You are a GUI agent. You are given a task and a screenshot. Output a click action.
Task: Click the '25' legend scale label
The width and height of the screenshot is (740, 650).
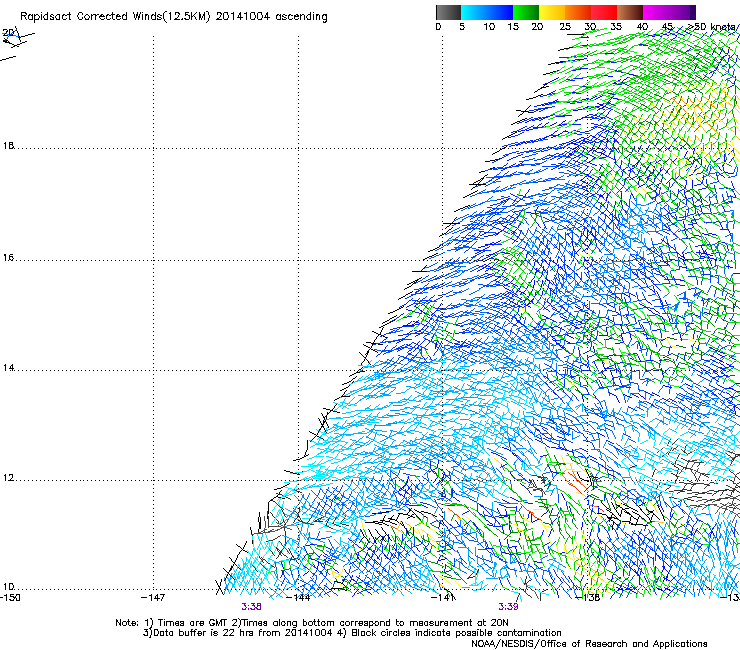pos(565,27)
